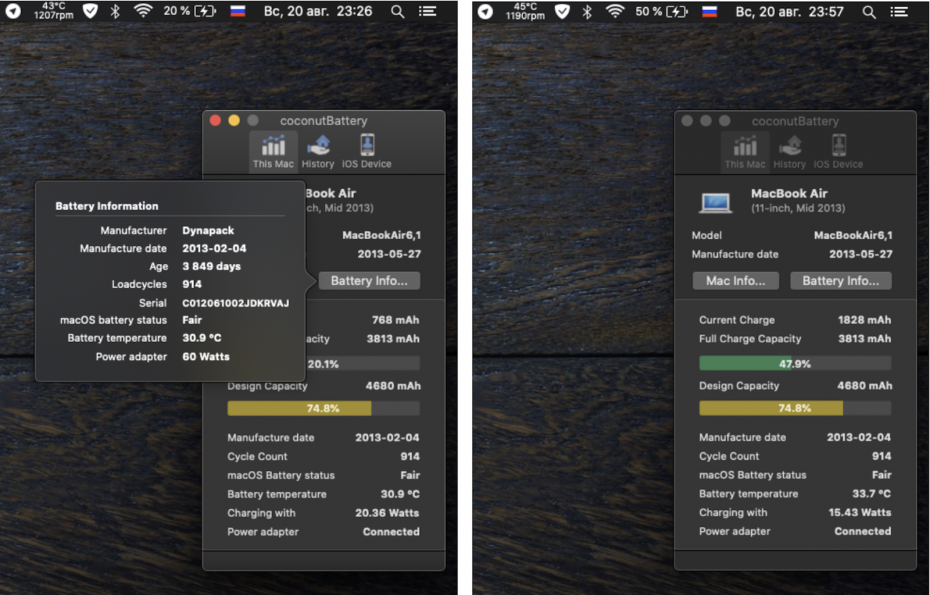Click the Russian flag input source beside 23:57 date
This screenshot has height=595, width=930.
[x=709, y=11]
